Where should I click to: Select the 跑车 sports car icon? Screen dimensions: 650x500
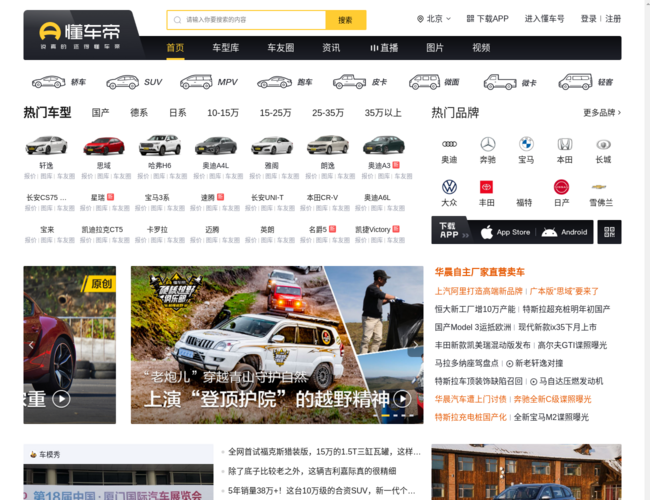coord(274,82)
